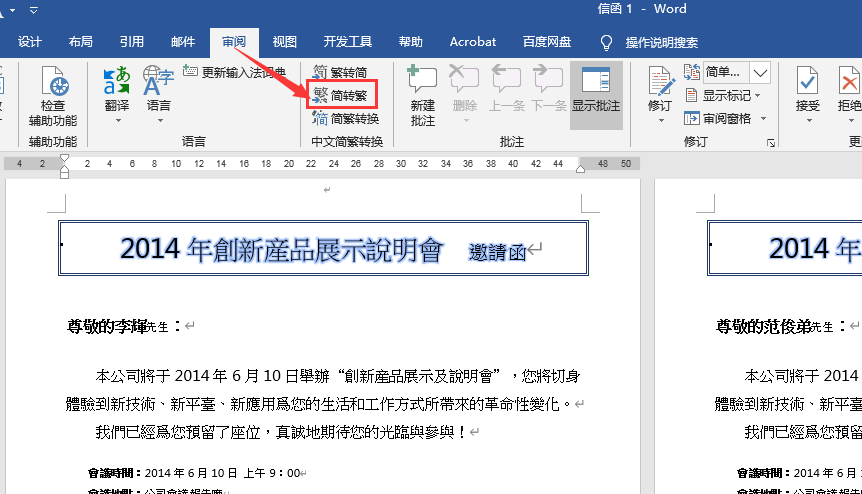The height and width of the screenshot is (494, 862).
Task: Click the Translate (翻译) icon
Action: tap(117, 81)
